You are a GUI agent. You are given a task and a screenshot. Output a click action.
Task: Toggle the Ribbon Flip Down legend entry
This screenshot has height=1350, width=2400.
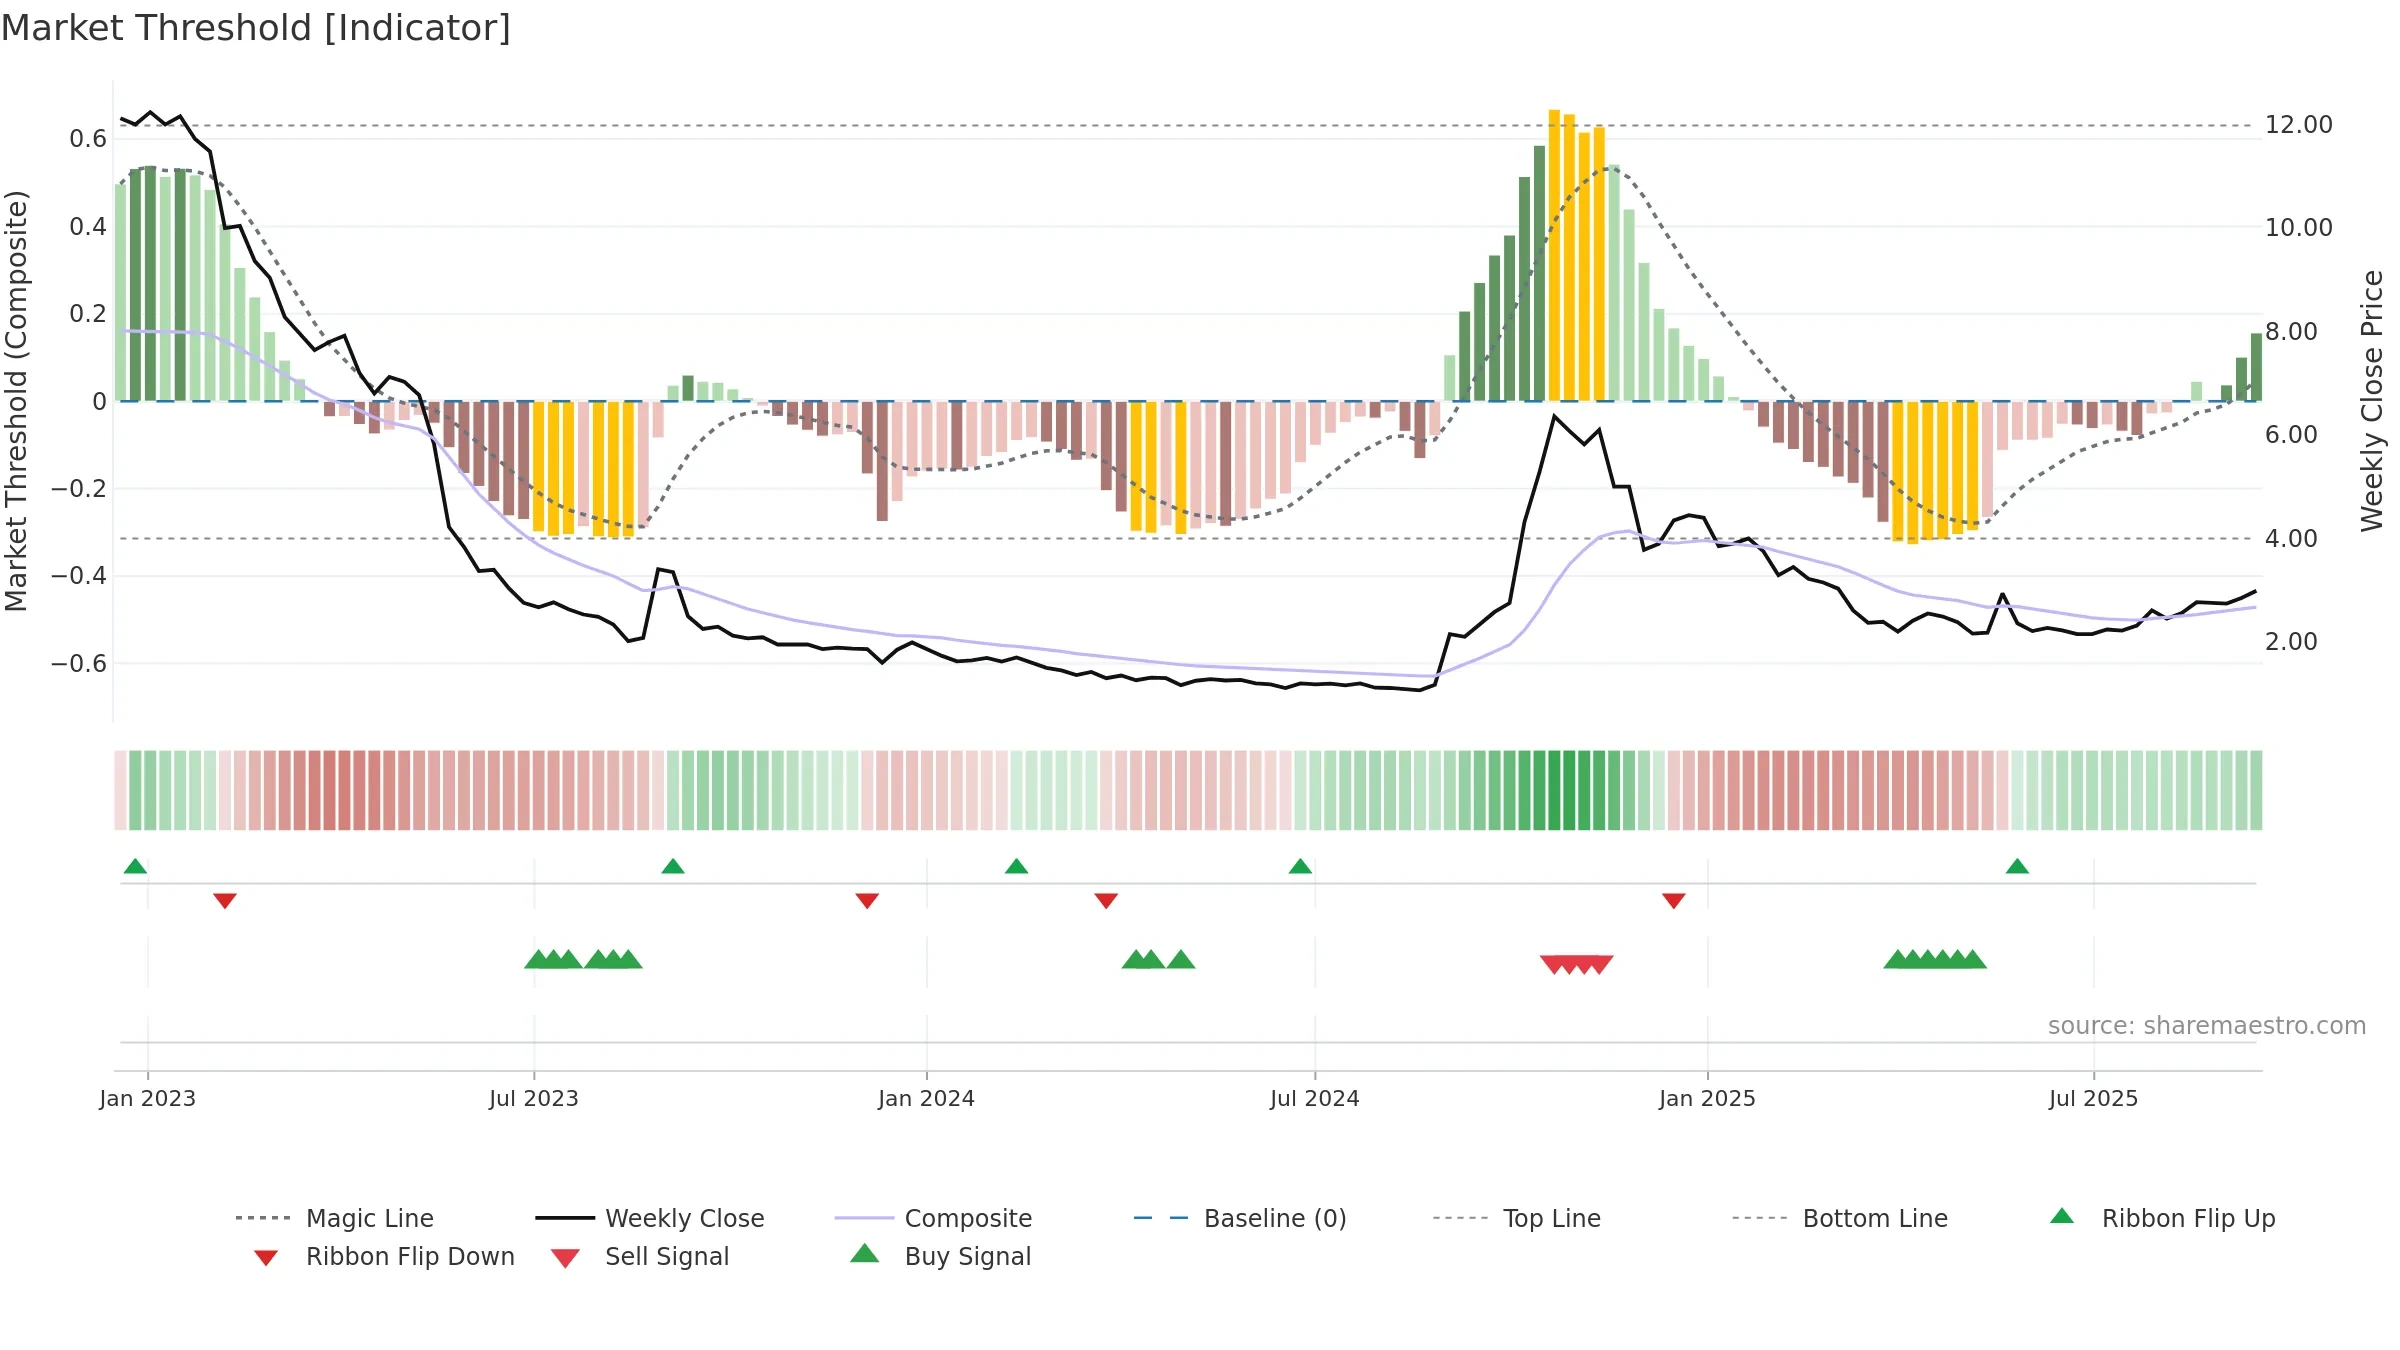pyautogui.click(x=383, y=1256)
